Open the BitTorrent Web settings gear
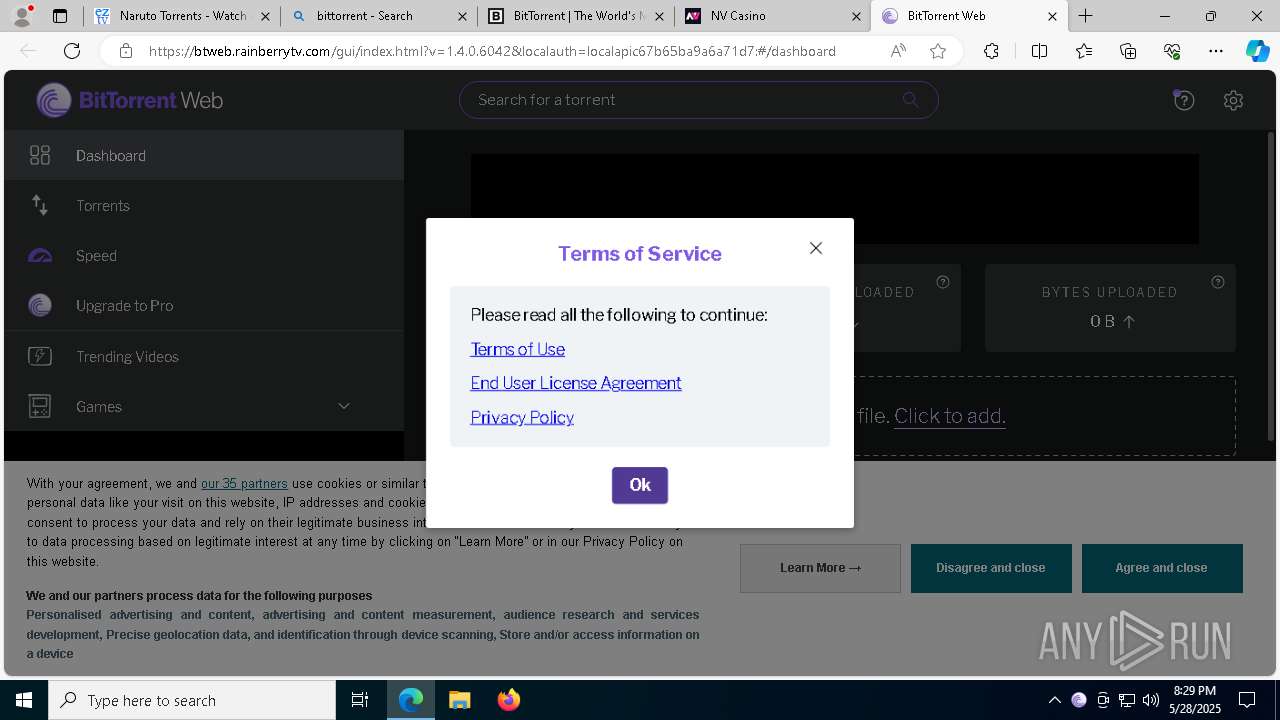 [x=1233, y=100]
